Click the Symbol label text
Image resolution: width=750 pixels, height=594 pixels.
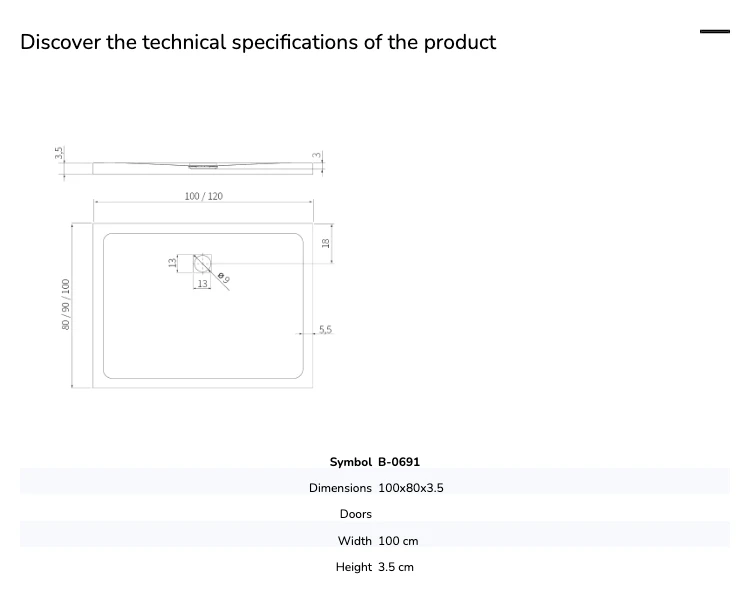[351, 462]
